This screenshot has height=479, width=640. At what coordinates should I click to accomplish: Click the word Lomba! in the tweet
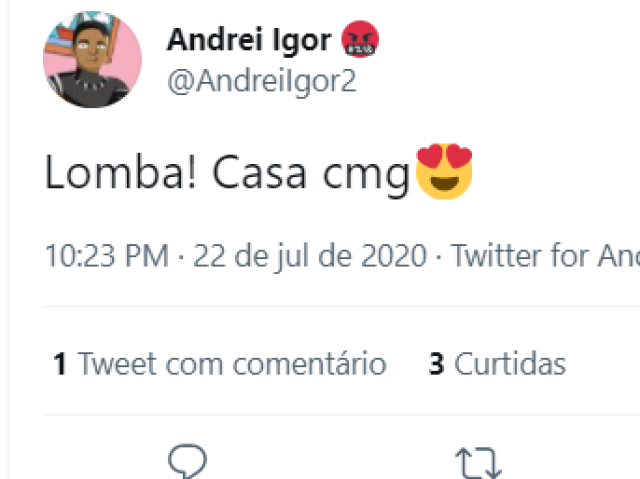click(120, 171)
